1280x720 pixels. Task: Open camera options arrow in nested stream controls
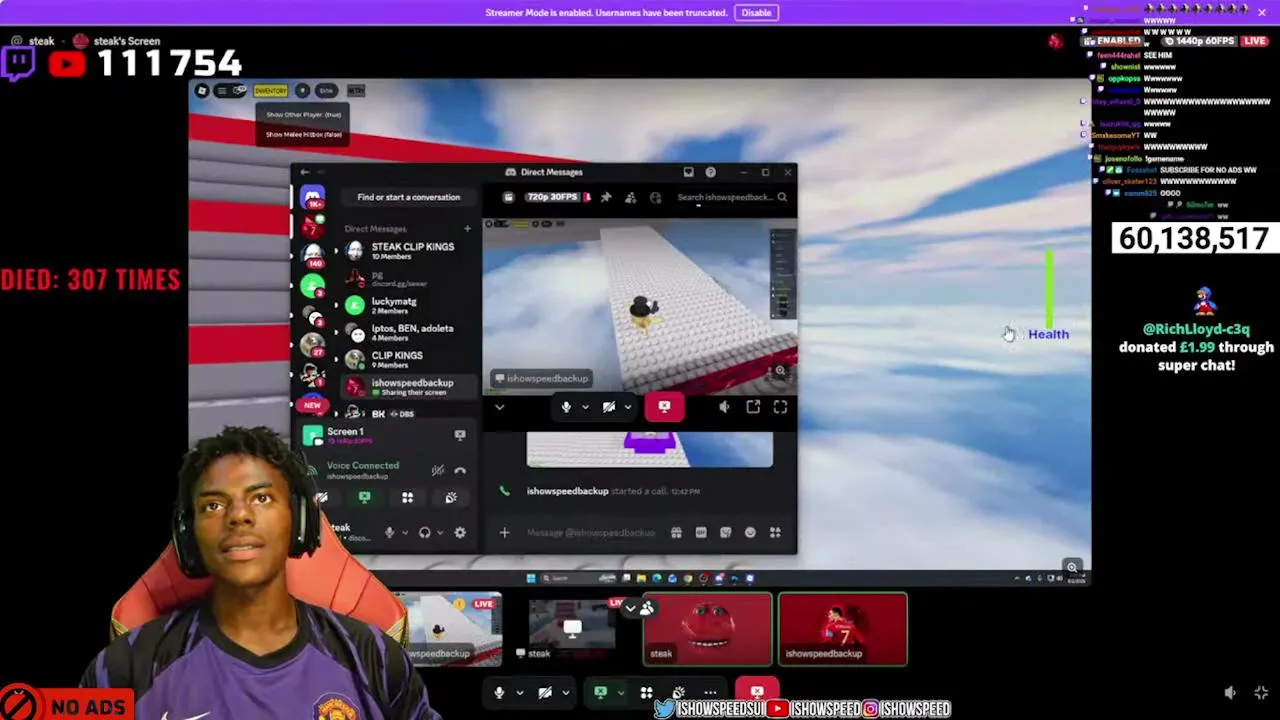pos(628,407)
